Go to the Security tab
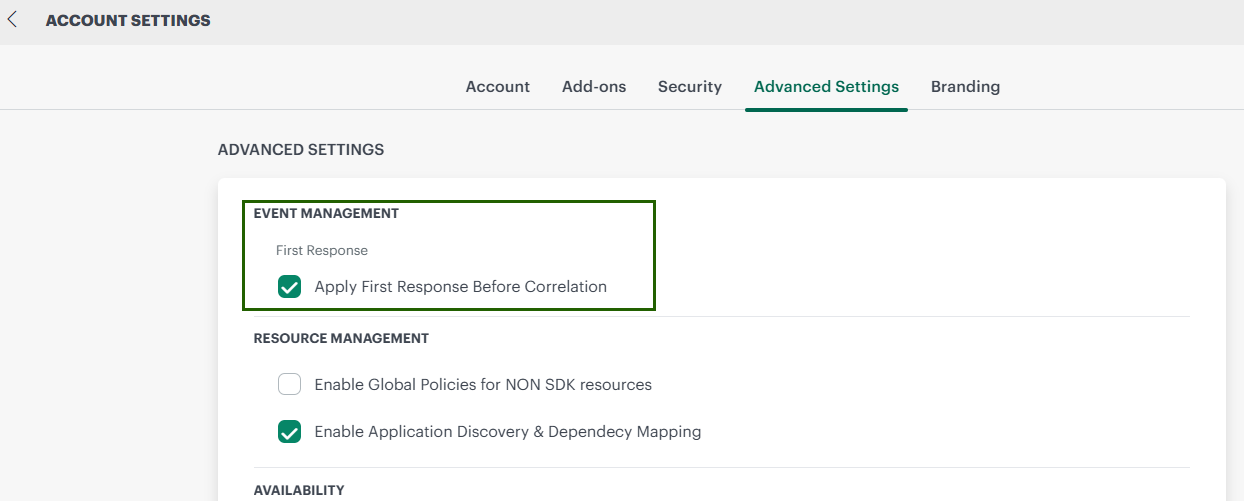The height and width of the screenshot is (501, 1244). click(689, 87)
